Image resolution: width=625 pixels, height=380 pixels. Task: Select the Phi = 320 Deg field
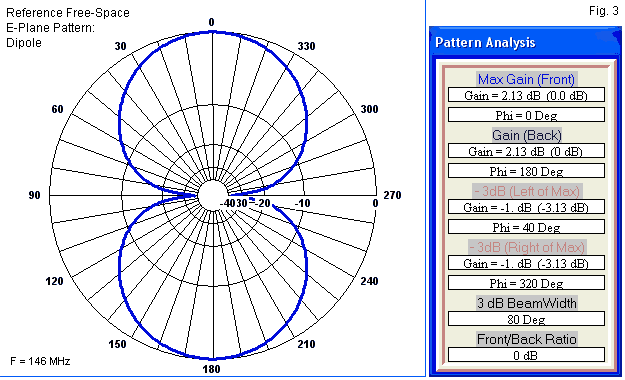point(526,283)
